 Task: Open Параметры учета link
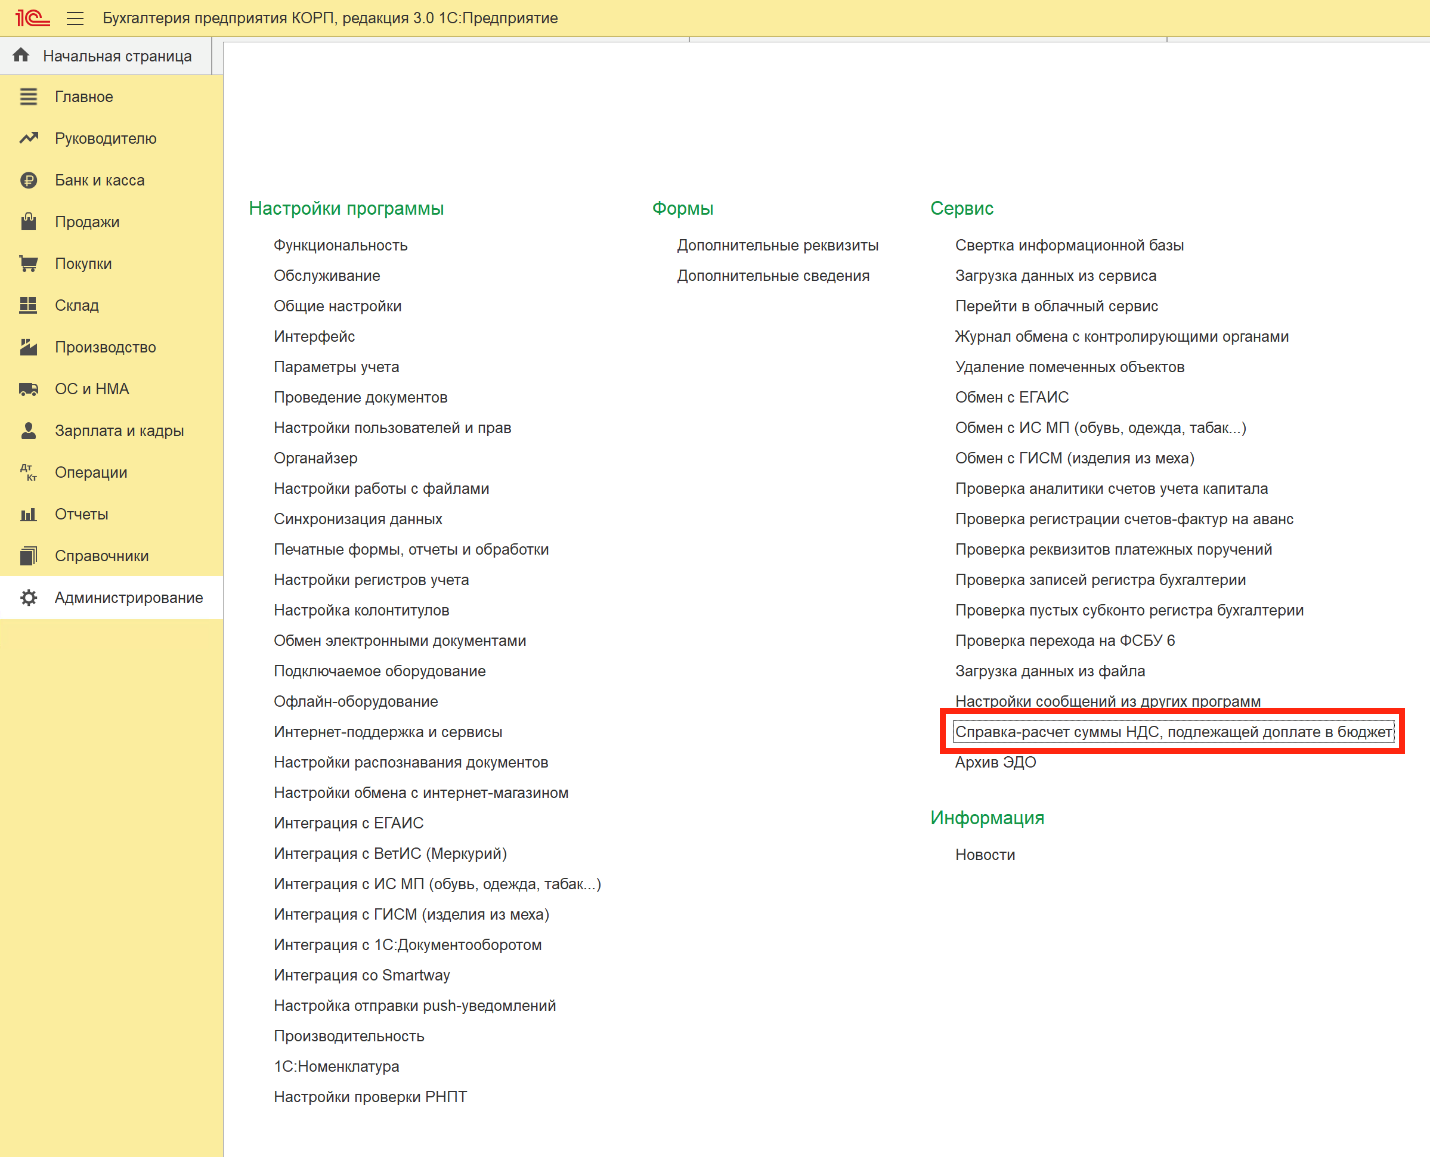(336, 367)
